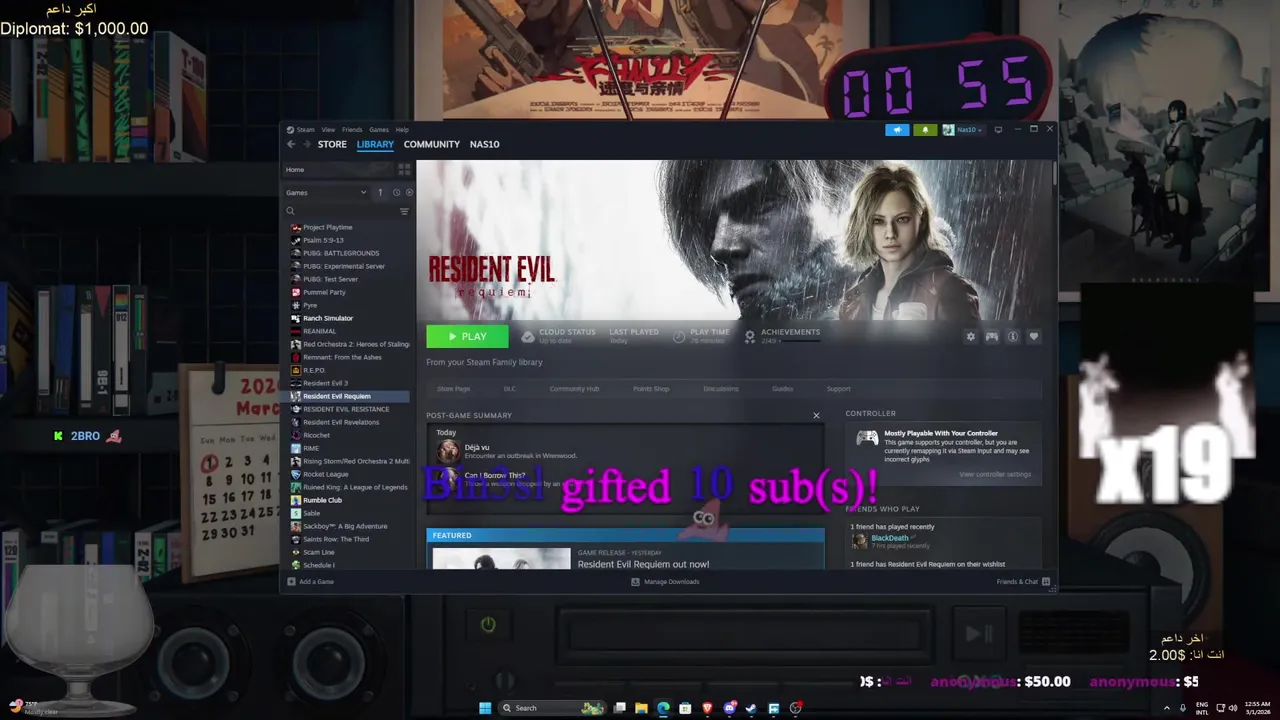
Task: Open game settings gear icon
Action: pyautogui.click(x=970, y=337)
